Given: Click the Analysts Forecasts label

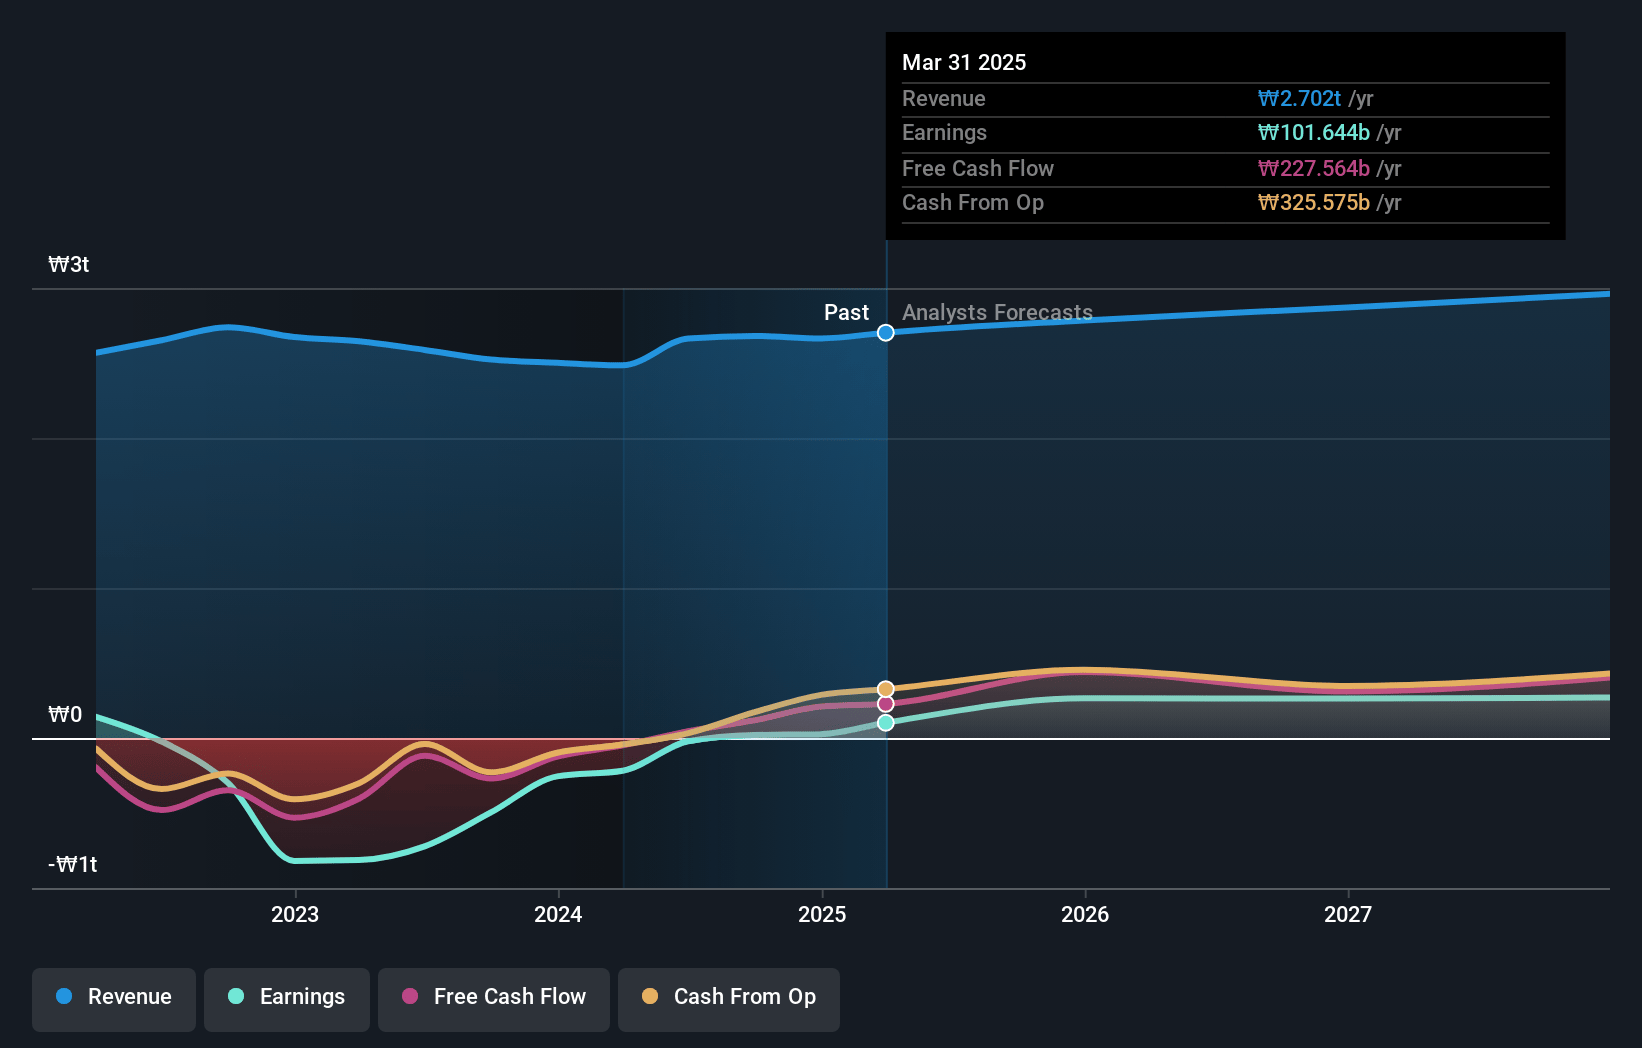Looking at the screenshot, I should pos(997,312).
